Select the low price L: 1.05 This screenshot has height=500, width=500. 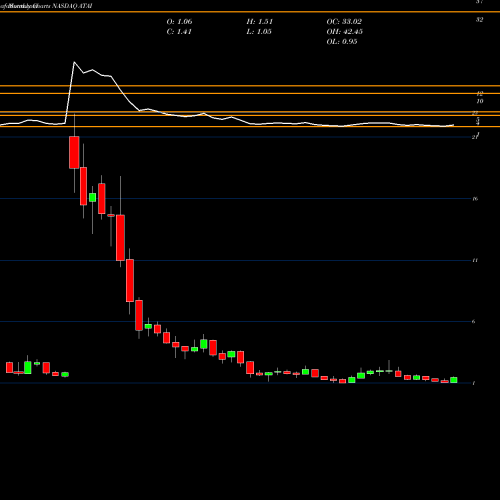(259, 32)
